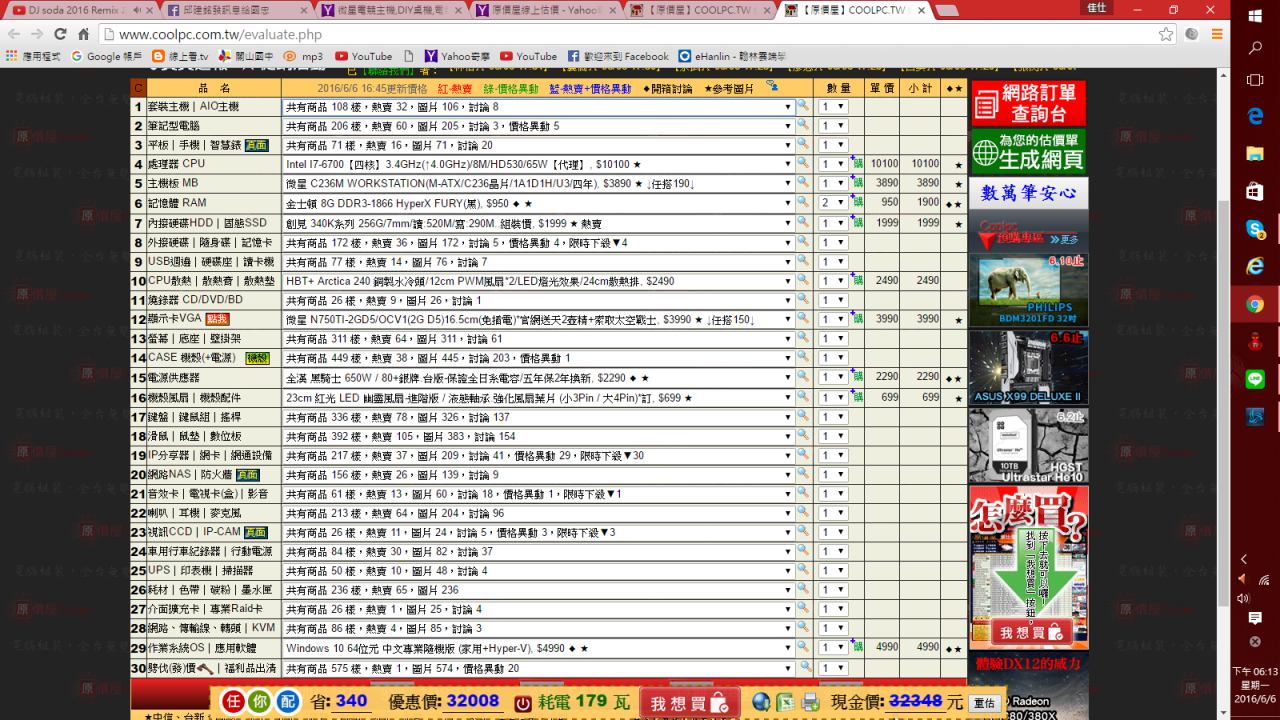Screen dimensions: 1280x720
Task: Open the 記憶體 RAM product dropdown
Action: pos(538,203)
